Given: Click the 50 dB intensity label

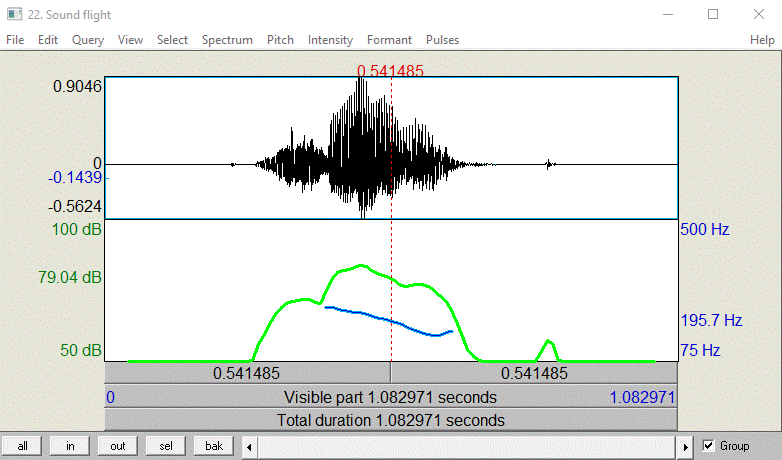Looking at the screenshot, I should 81,350.
